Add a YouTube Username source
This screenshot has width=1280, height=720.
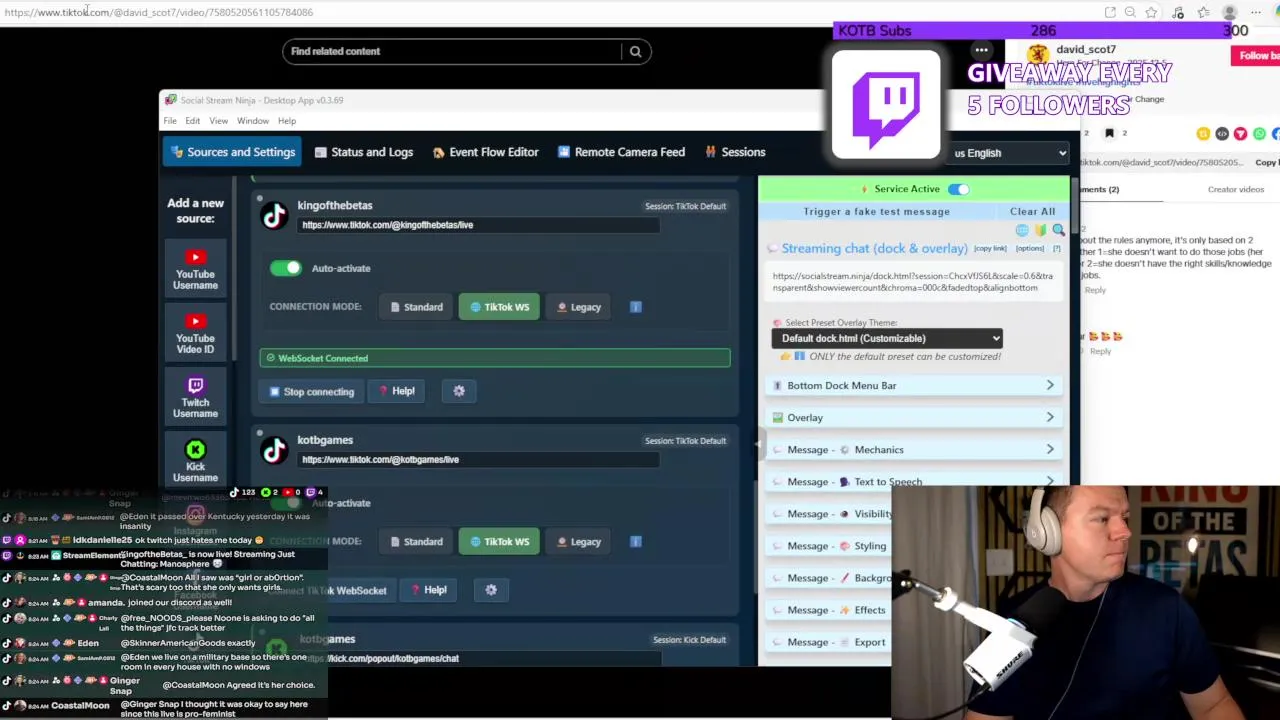pos(195,268)
